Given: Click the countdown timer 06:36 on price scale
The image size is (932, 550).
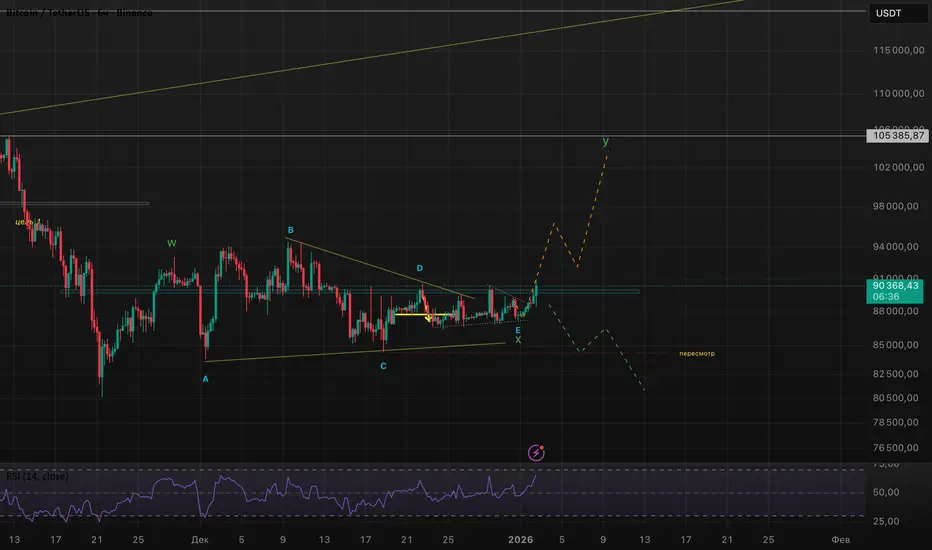Looking at the screenshot, I should click(x=886, y=297).
